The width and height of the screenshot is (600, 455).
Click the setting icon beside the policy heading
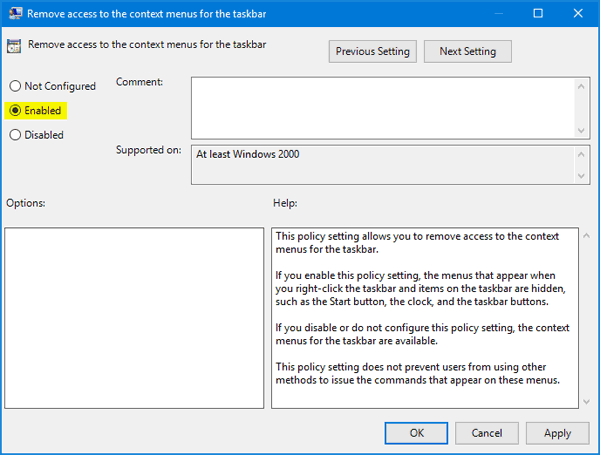pyautogui.click(x=15, y=46)
